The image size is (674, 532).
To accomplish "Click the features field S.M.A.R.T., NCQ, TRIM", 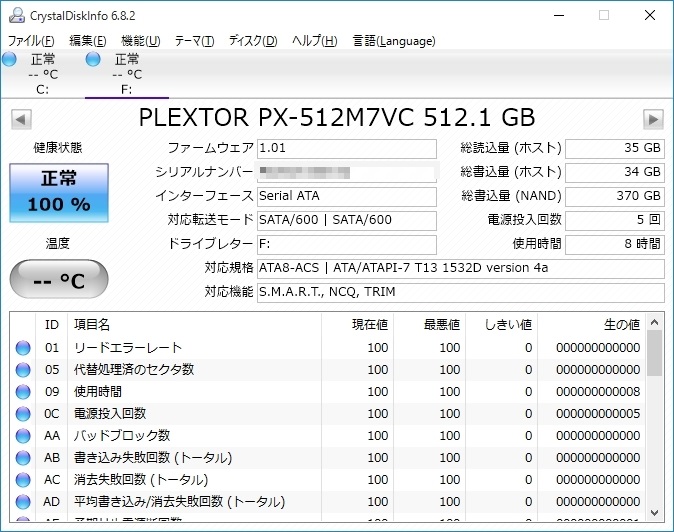I will (x=461, y=293).
